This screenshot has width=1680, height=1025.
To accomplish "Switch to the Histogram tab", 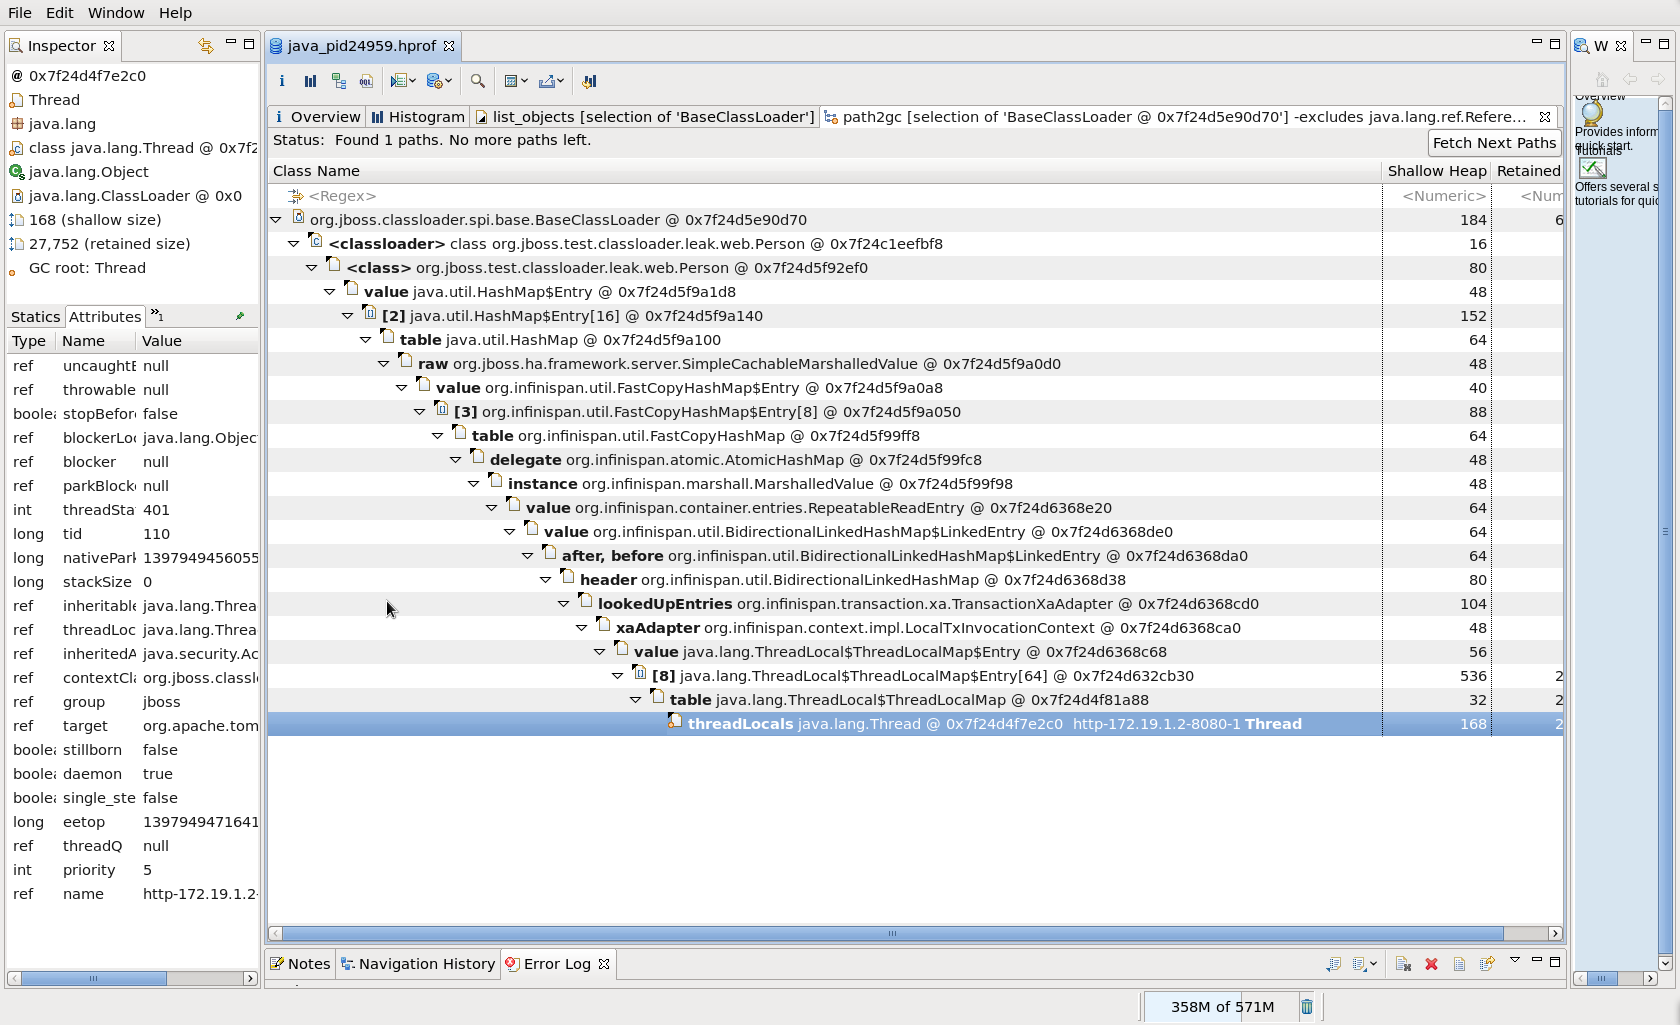I will (417, 117).
